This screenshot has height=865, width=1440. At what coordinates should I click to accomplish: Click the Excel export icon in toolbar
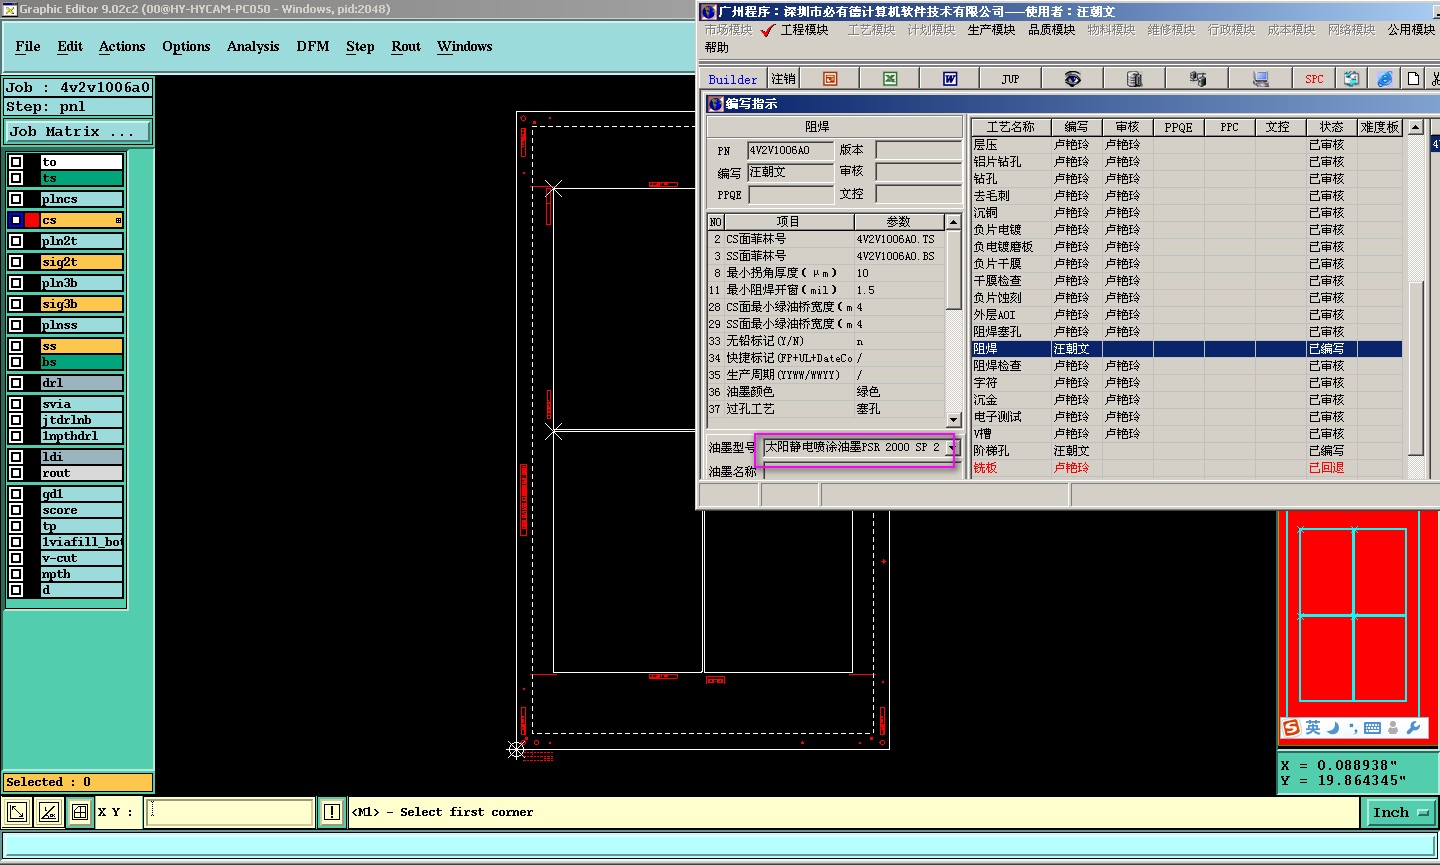click(890, 79)
